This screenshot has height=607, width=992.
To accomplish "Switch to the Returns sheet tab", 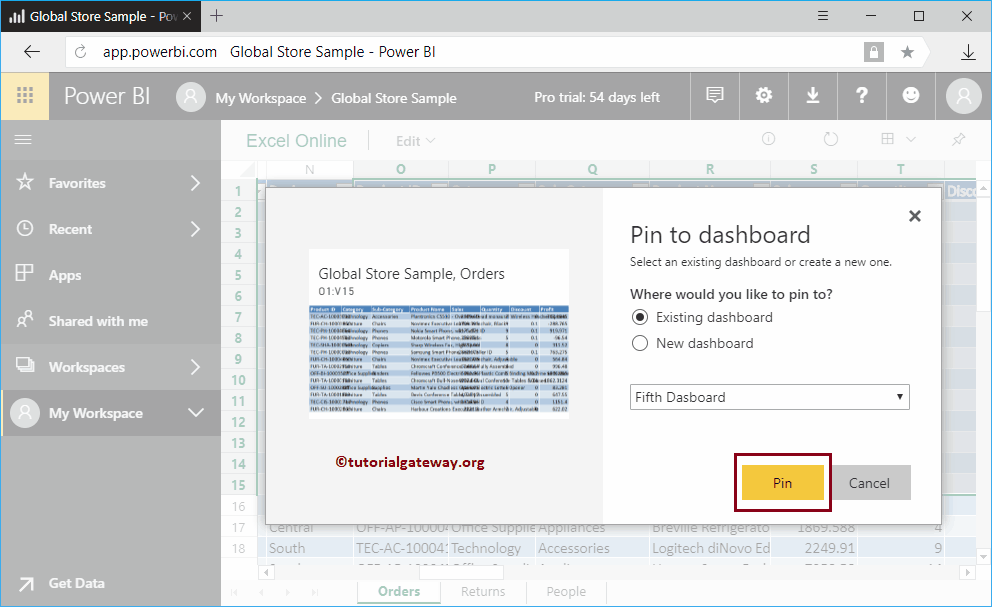I will click(x=483, y=591).
